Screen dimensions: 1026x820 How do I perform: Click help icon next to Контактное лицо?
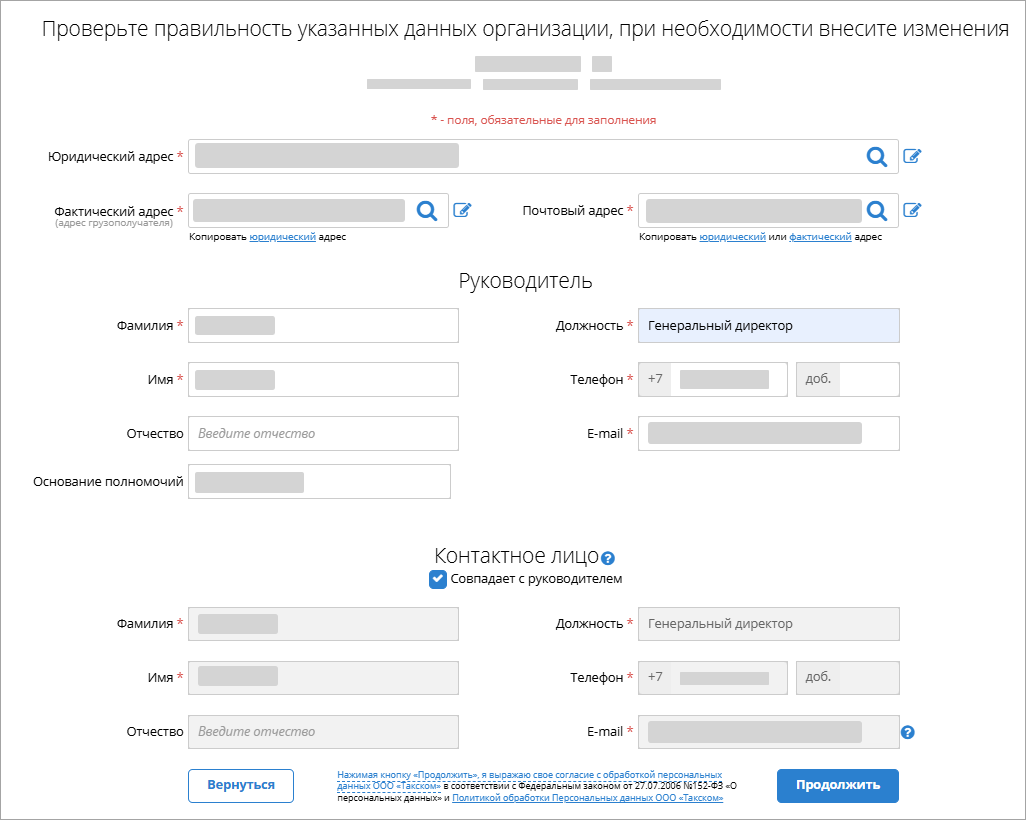tap(608, 558)
